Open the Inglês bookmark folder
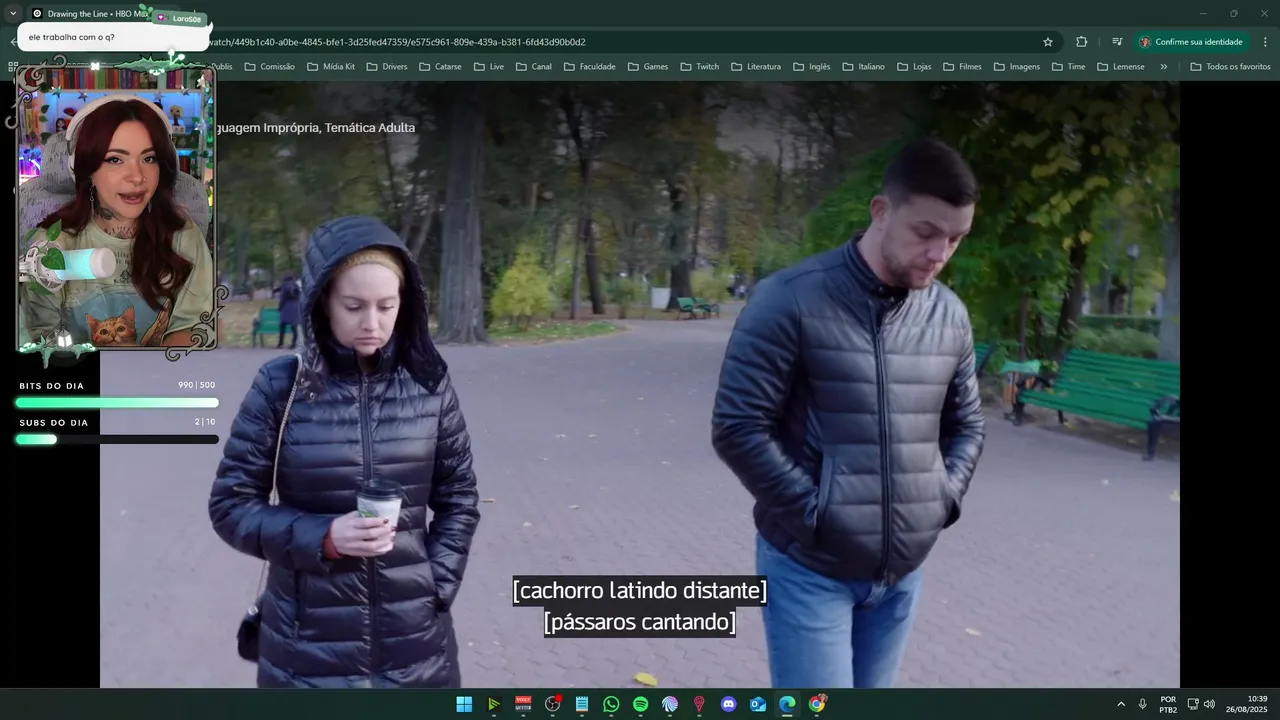This screenshot has height=720, width=1280. 811,67
